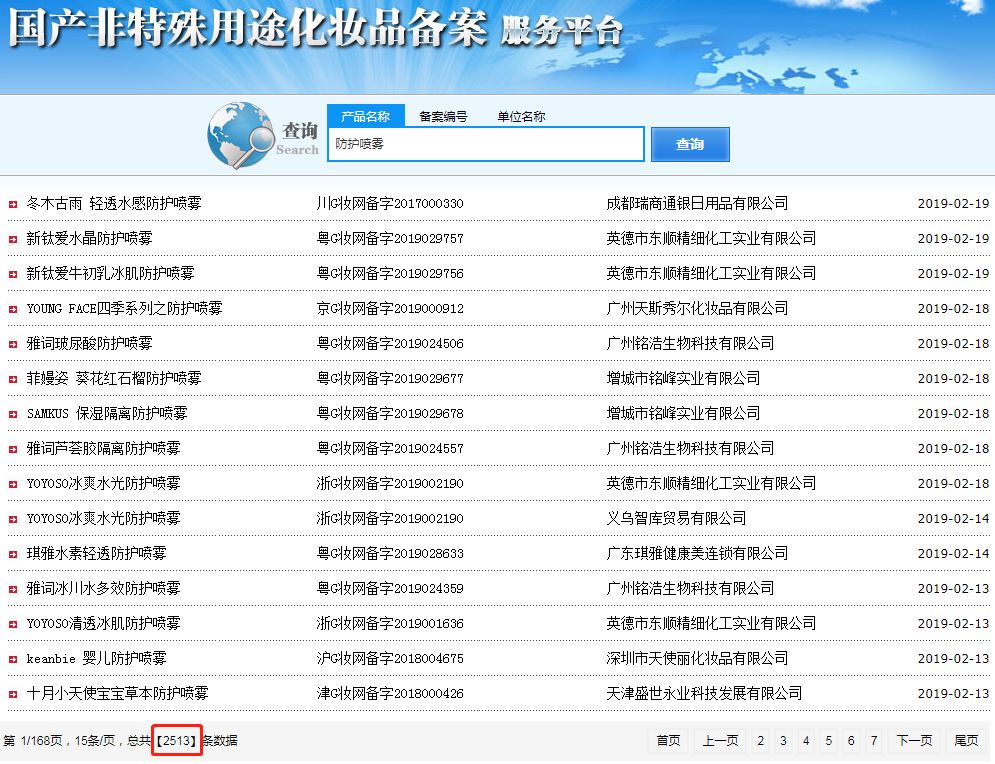Click red bullet beside YOUNG FACE entry
Image resolution: width=995 pixels, height=764 pixels.
point(13,309)
